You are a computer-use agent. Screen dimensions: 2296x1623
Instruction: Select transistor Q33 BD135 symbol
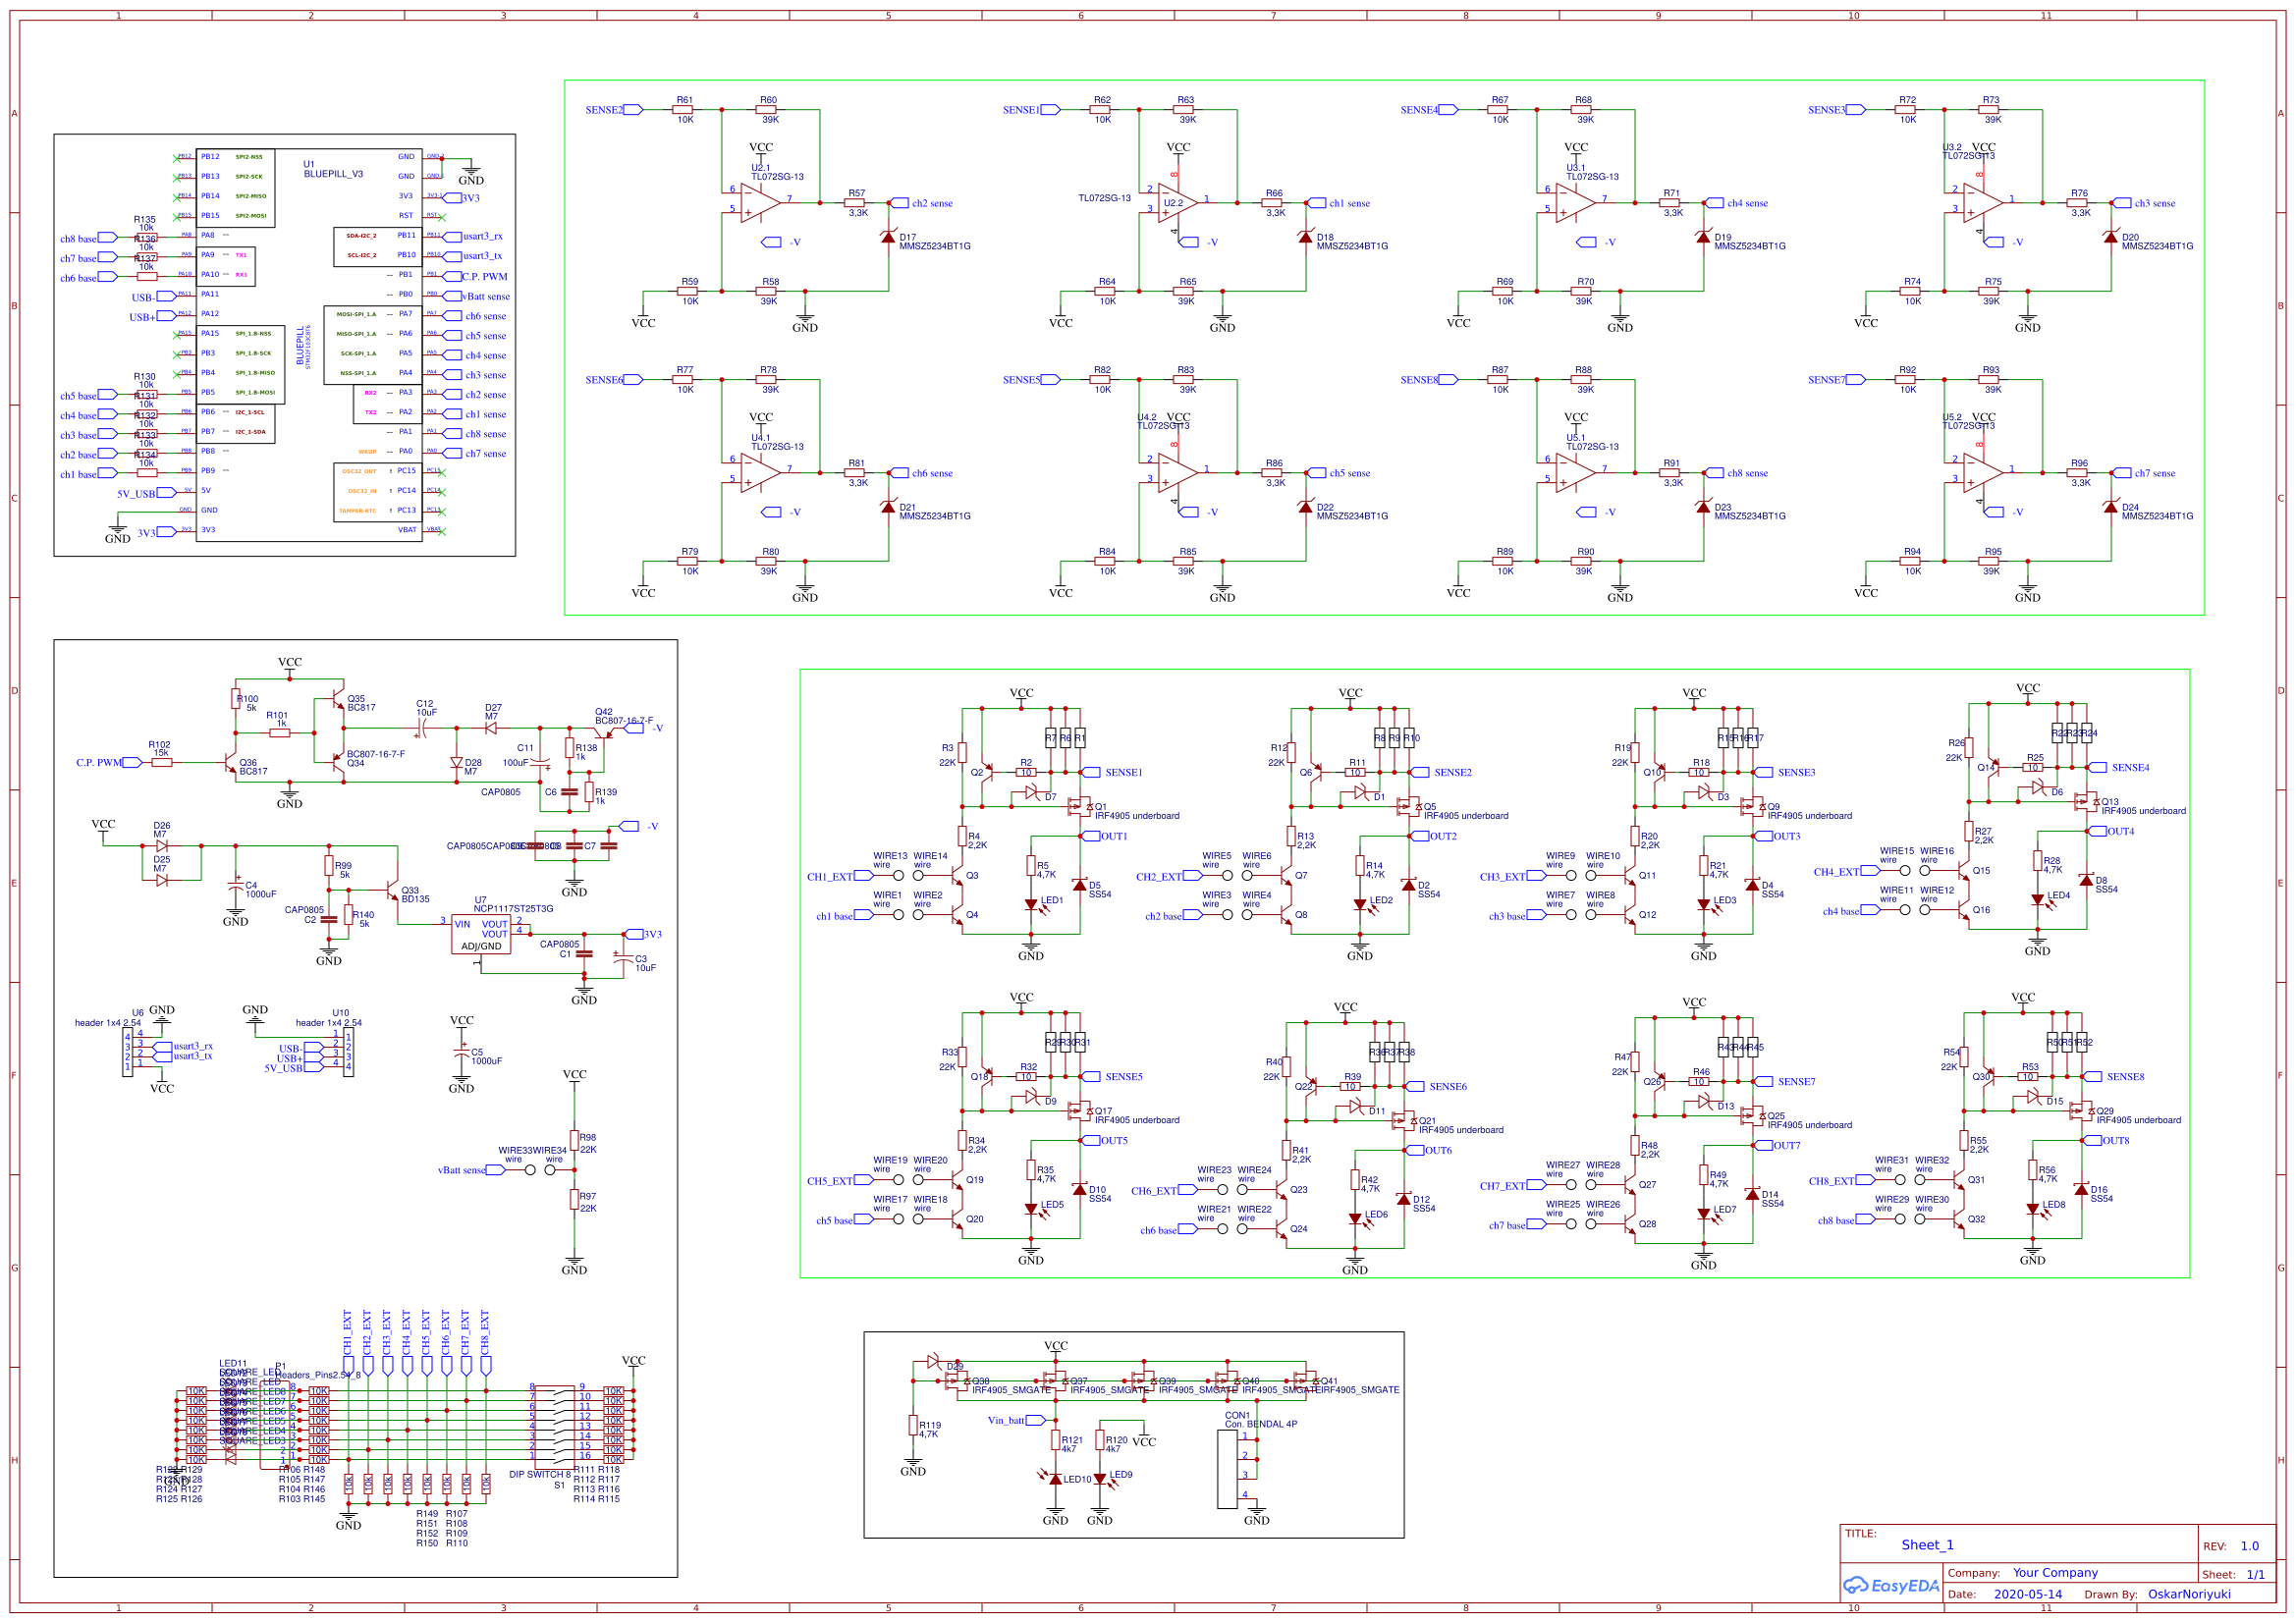(392, 889)
